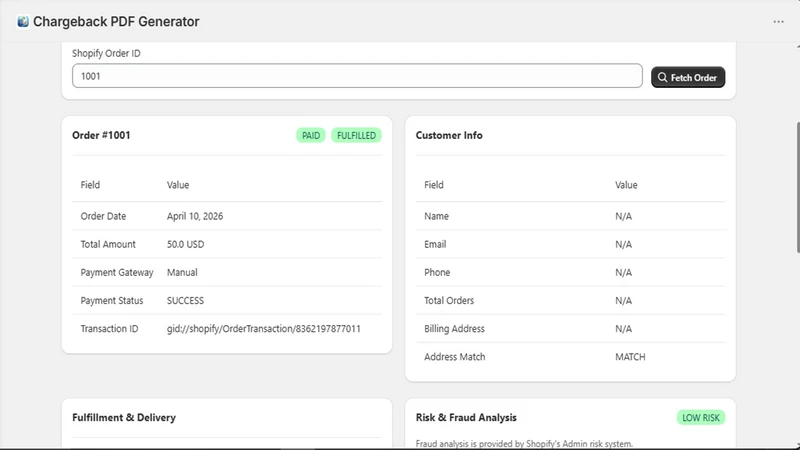Click the N/A value in Total Orders row
800x450 pixels.
point(623,301)
